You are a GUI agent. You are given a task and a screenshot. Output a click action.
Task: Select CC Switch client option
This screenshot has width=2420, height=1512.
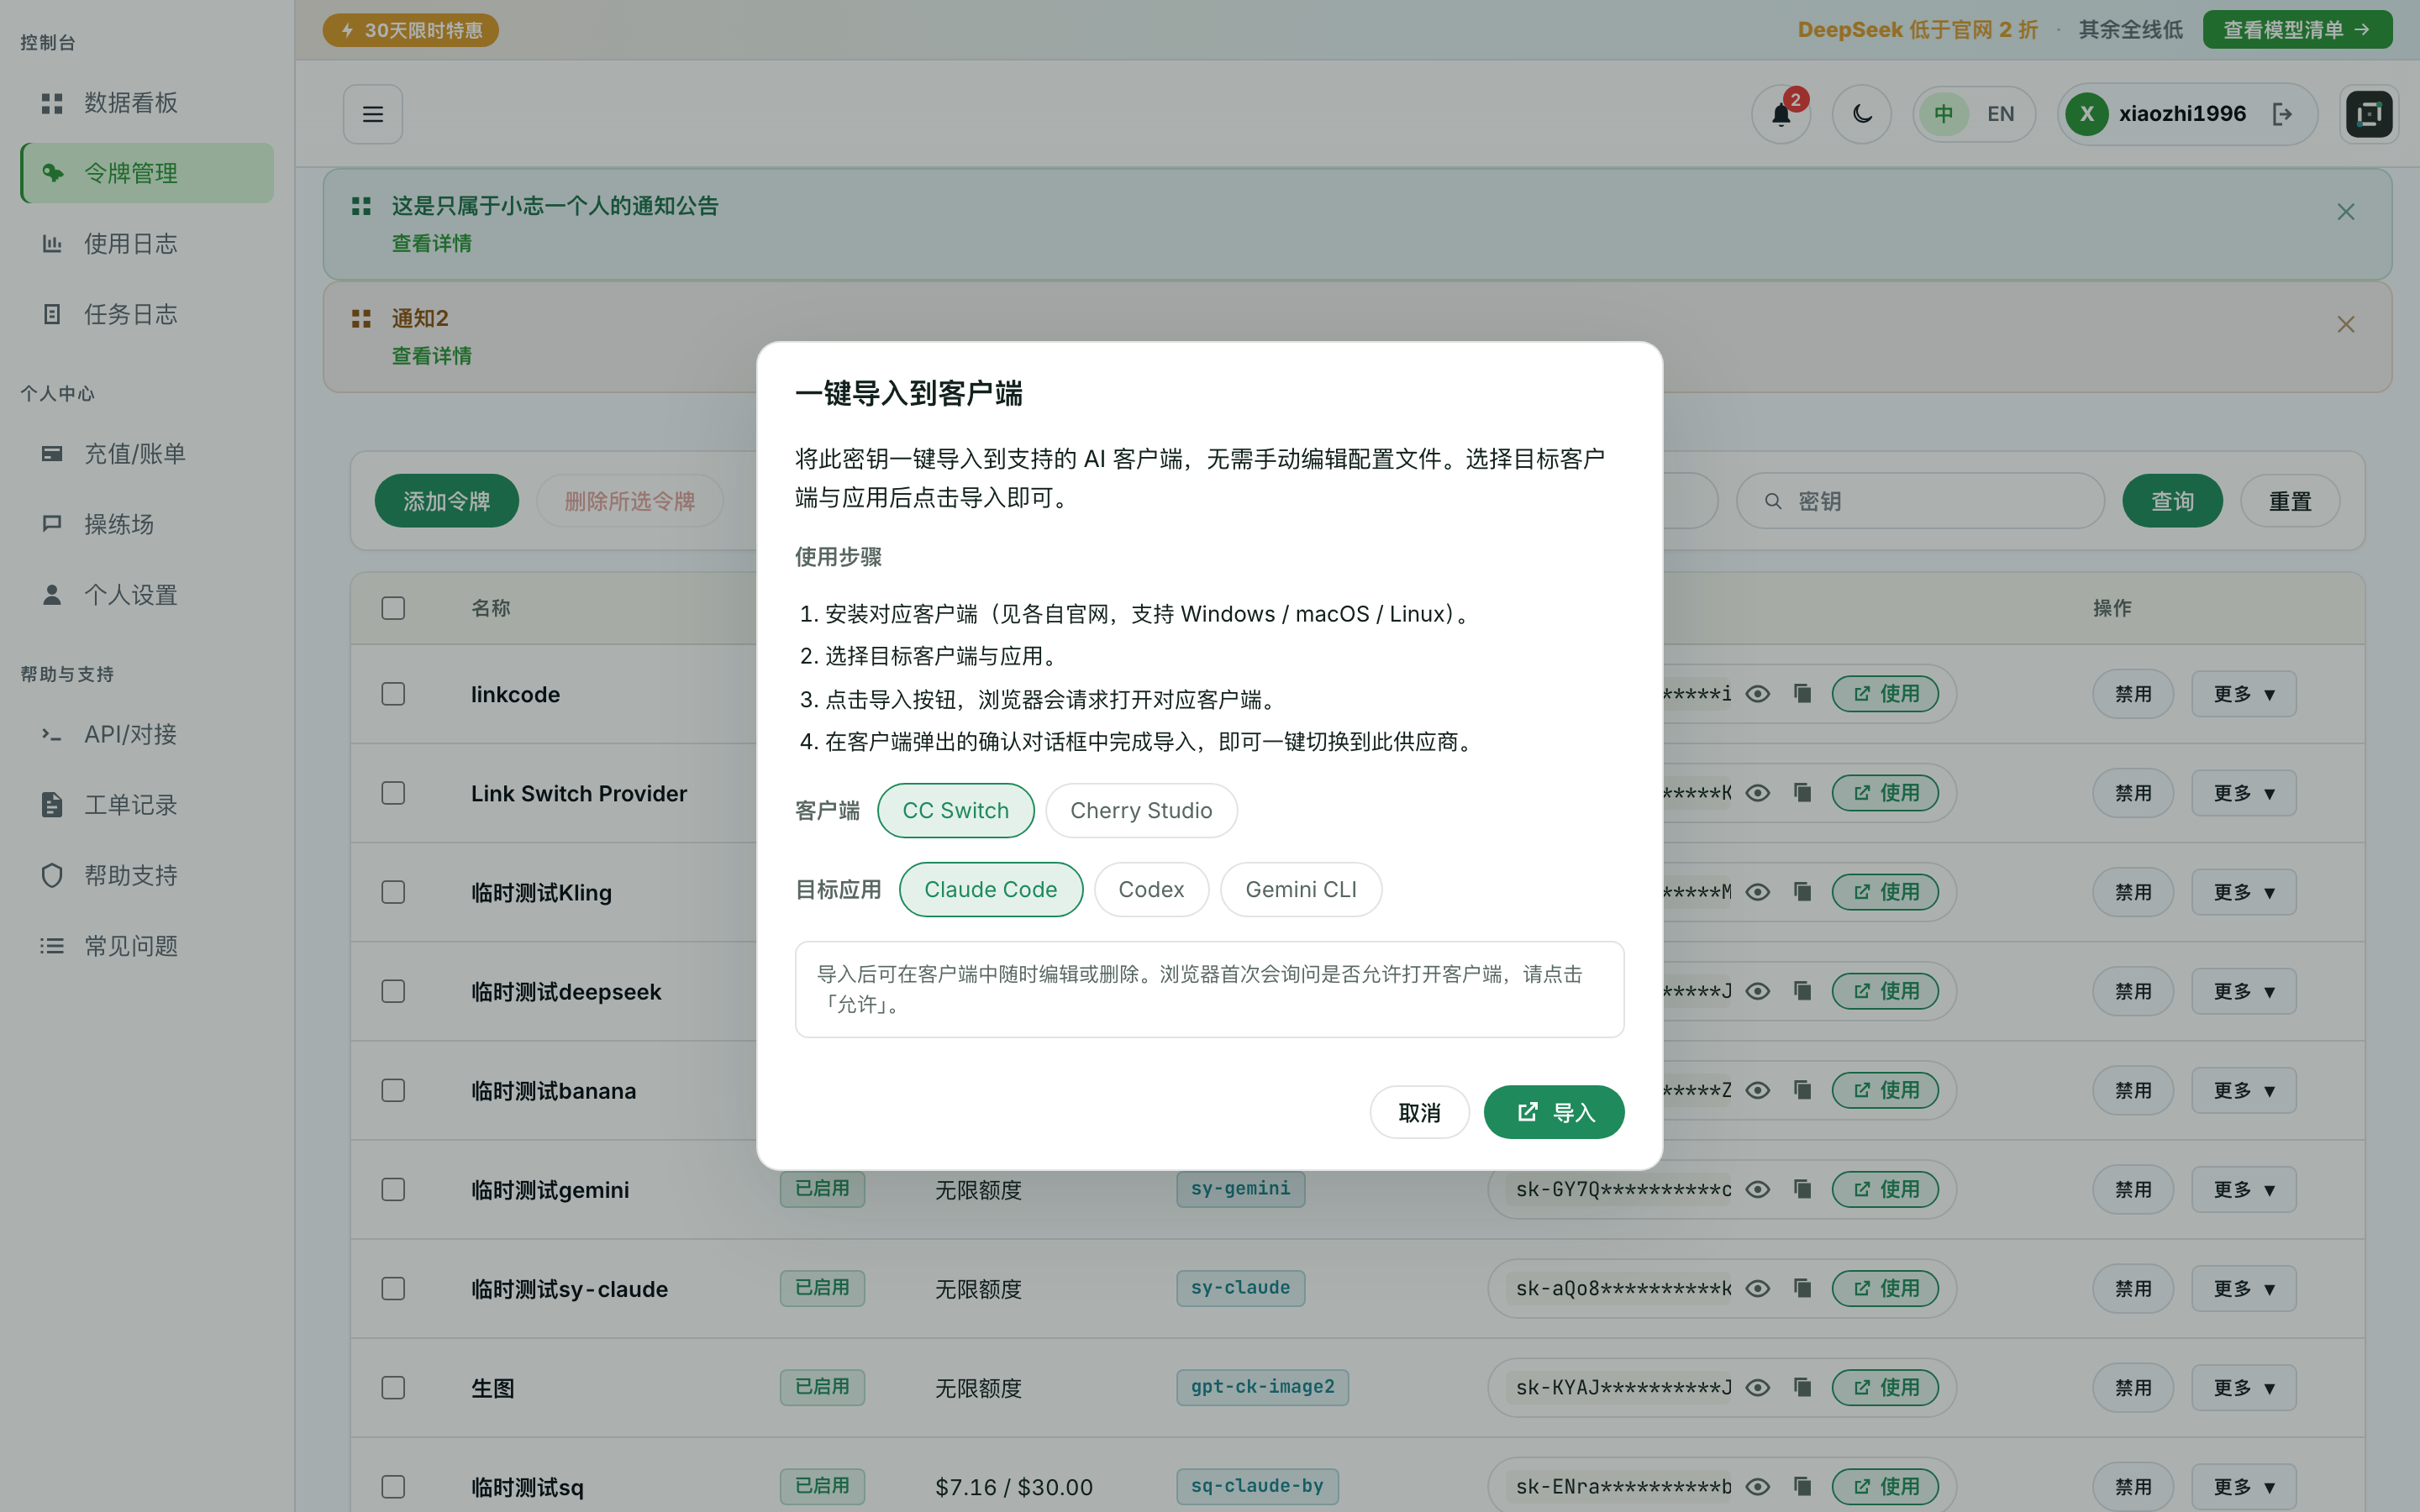click(x=956, y=810)
